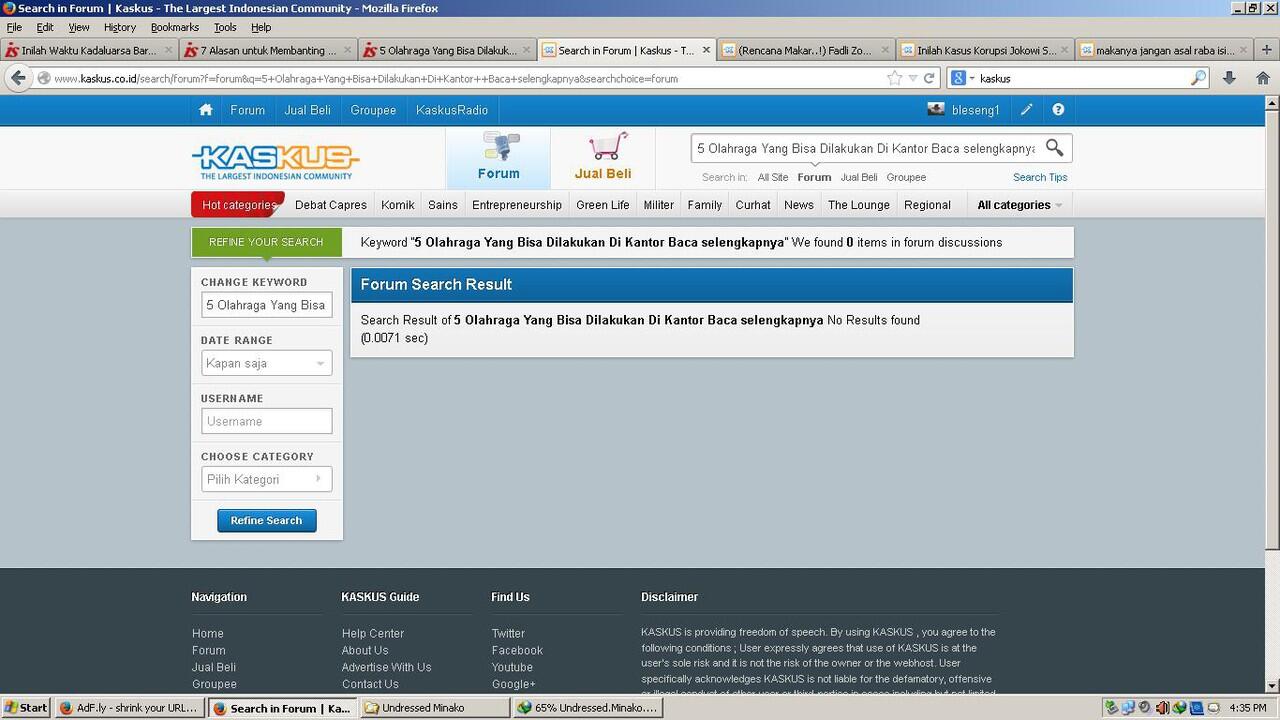Expand the All categories dropdown
This screenshot has height=720, width=1280.
[x=1019, y=205]
